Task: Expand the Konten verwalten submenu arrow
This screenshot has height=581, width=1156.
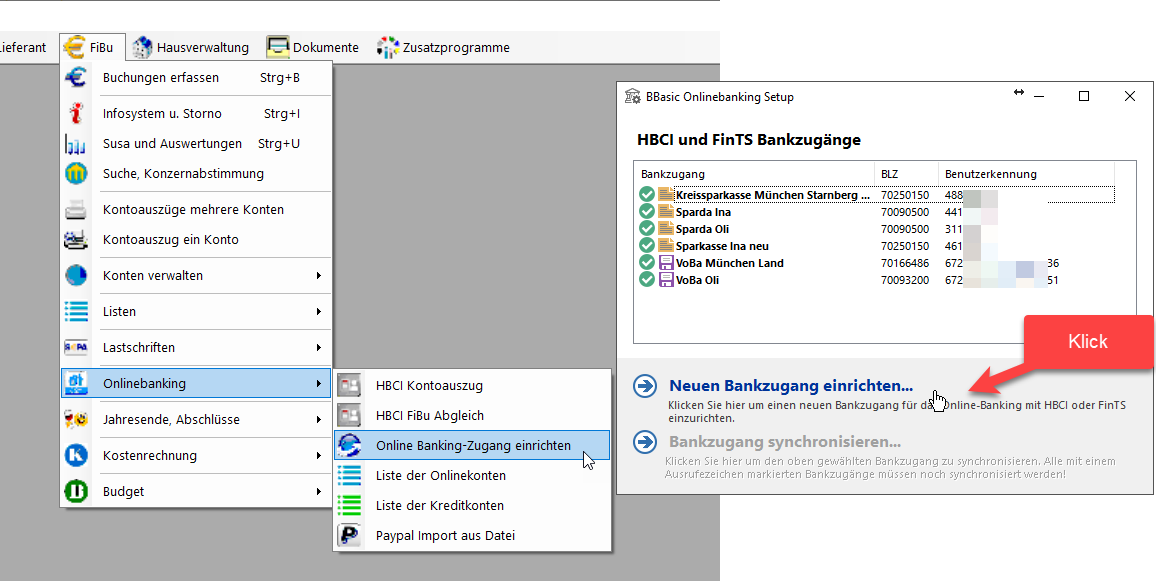Action: [318, 276]
